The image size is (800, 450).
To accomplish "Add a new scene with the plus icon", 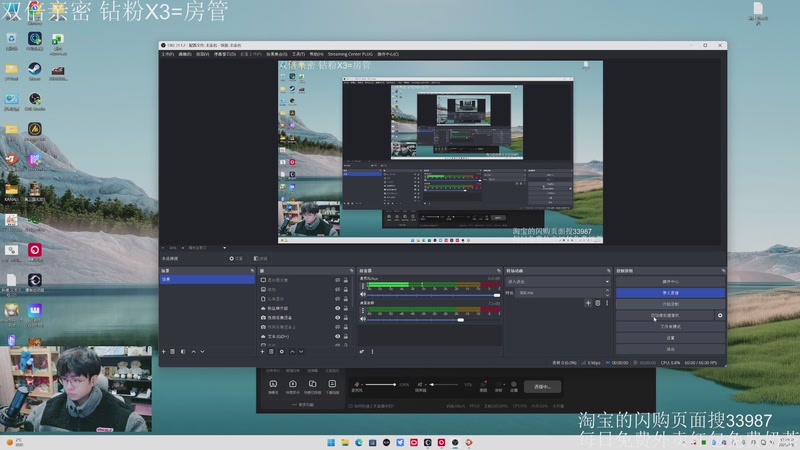I will [x=164, y=352].
